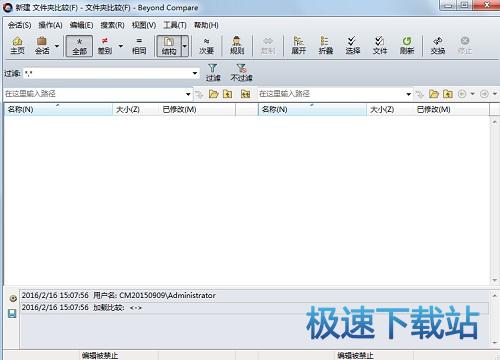Open the 帮助(H) menu
This screenshot has height=360, width=500.
[206, 25]
